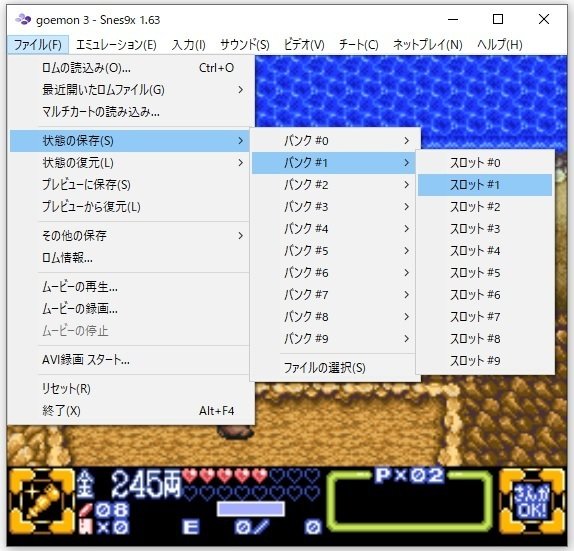Save state to スロット #7
574x551 pixels.
click(485, 316)
